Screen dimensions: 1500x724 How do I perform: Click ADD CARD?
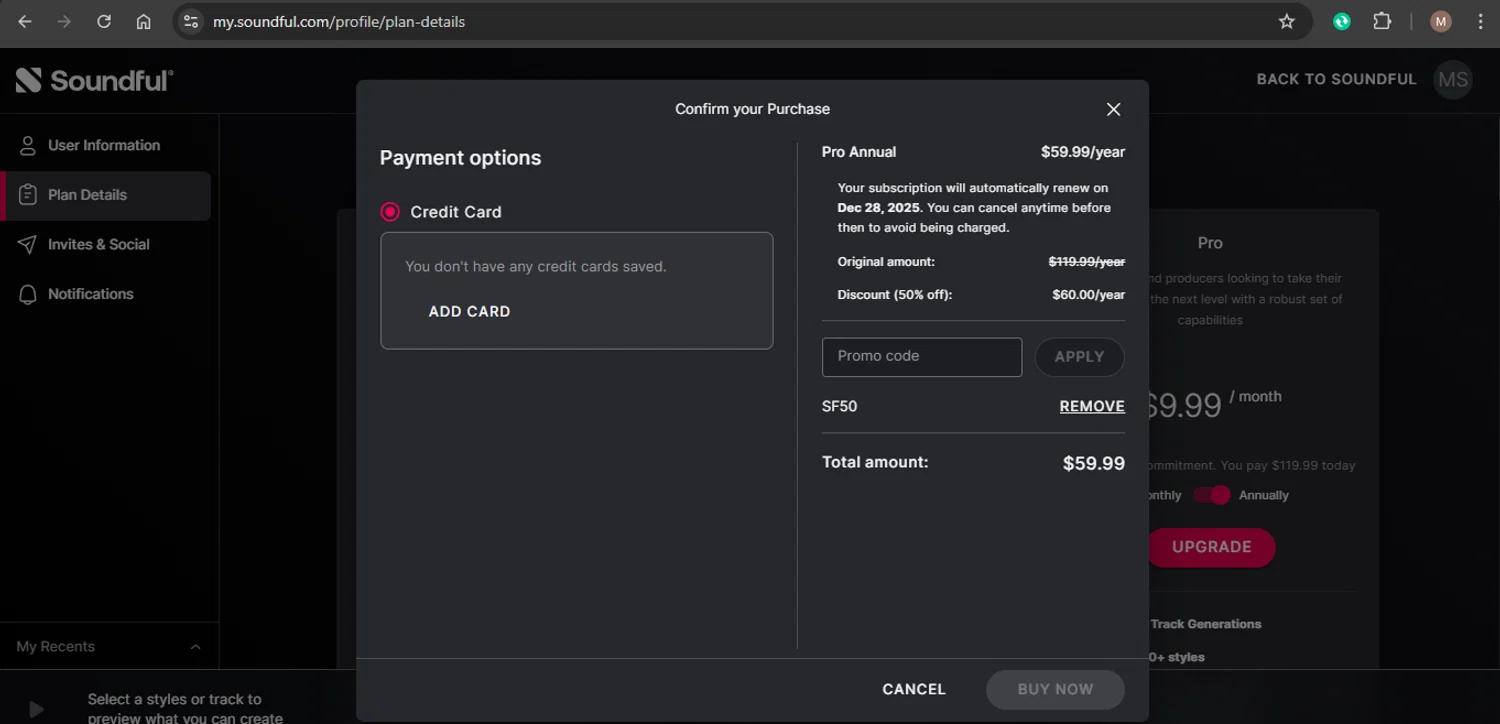point(469,311)
